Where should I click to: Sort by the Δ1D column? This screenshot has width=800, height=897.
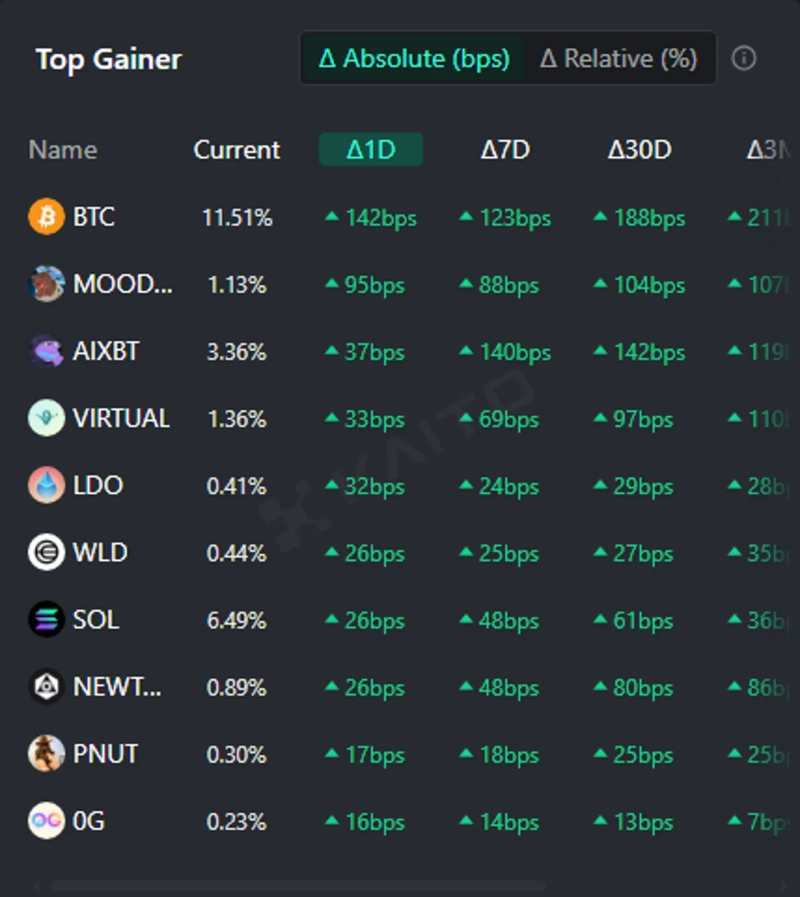click(371, 150)
